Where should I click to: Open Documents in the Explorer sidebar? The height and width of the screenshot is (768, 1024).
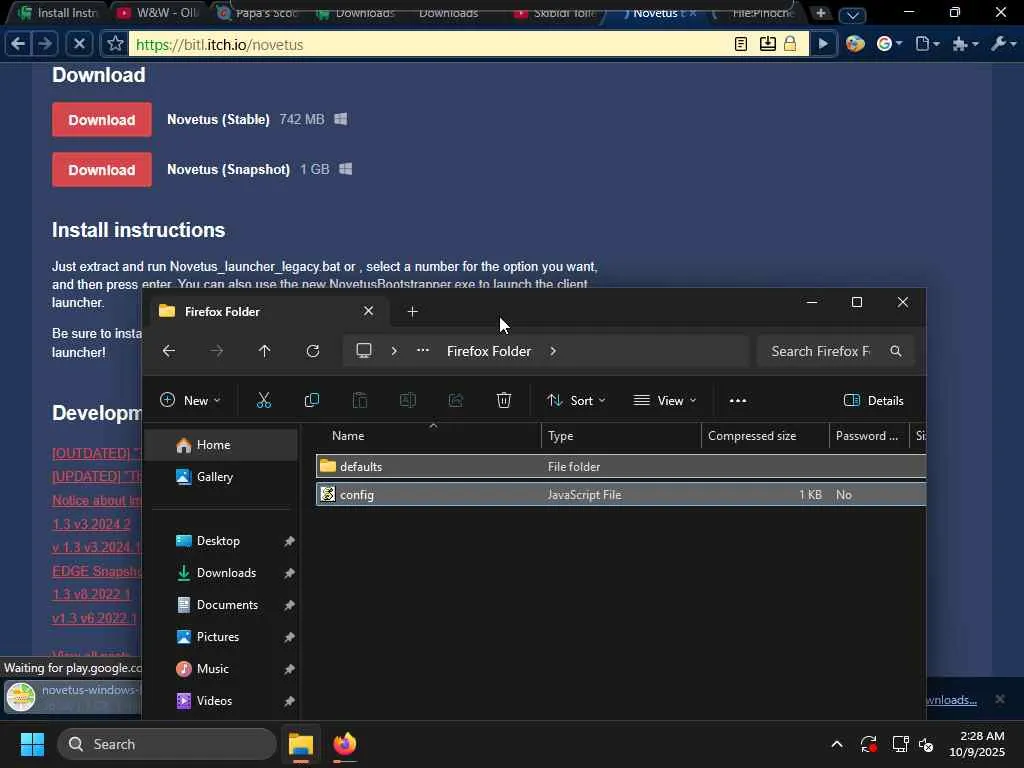click(x=221, y=605)
